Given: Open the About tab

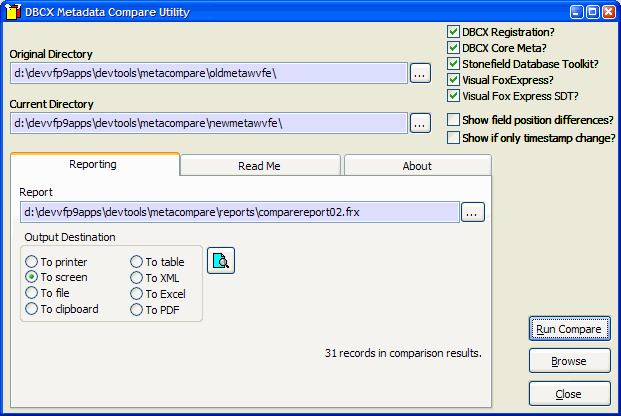Looking at the screenshot, I should [417, 166].
